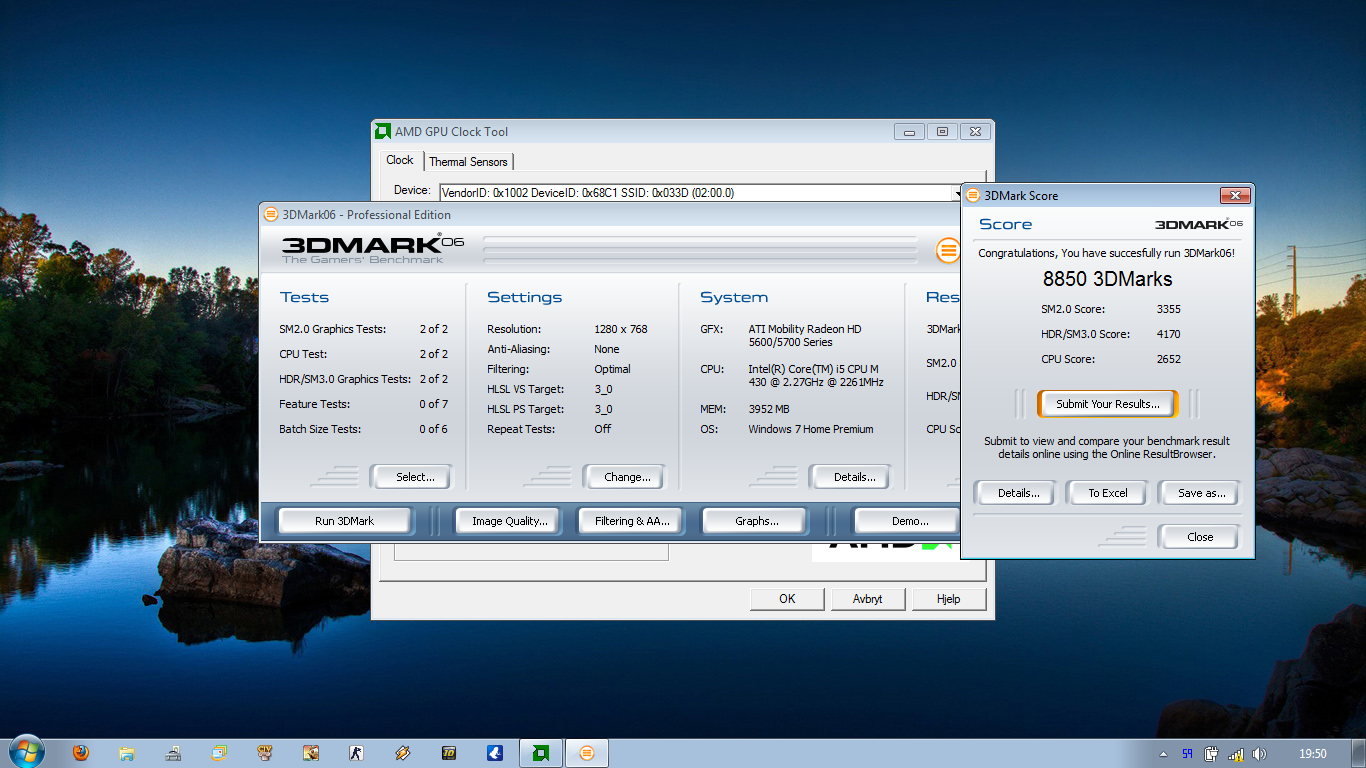Click 'Batch Size Tests:' row label
This screenshot has height=768, width=1366.
(x=320, y=429)
